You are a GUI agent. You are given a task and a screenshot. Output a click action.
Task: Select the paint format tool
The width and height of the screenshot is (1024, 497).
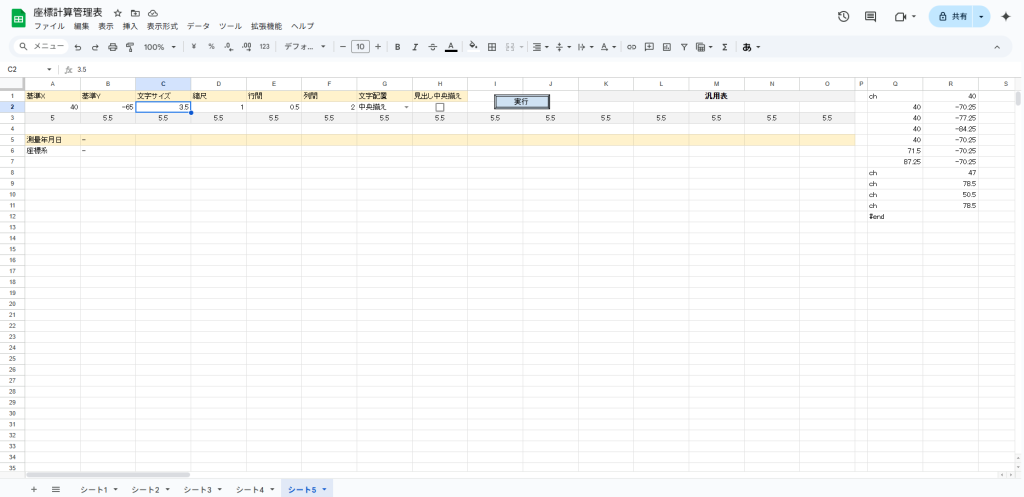tap(128, 47)
